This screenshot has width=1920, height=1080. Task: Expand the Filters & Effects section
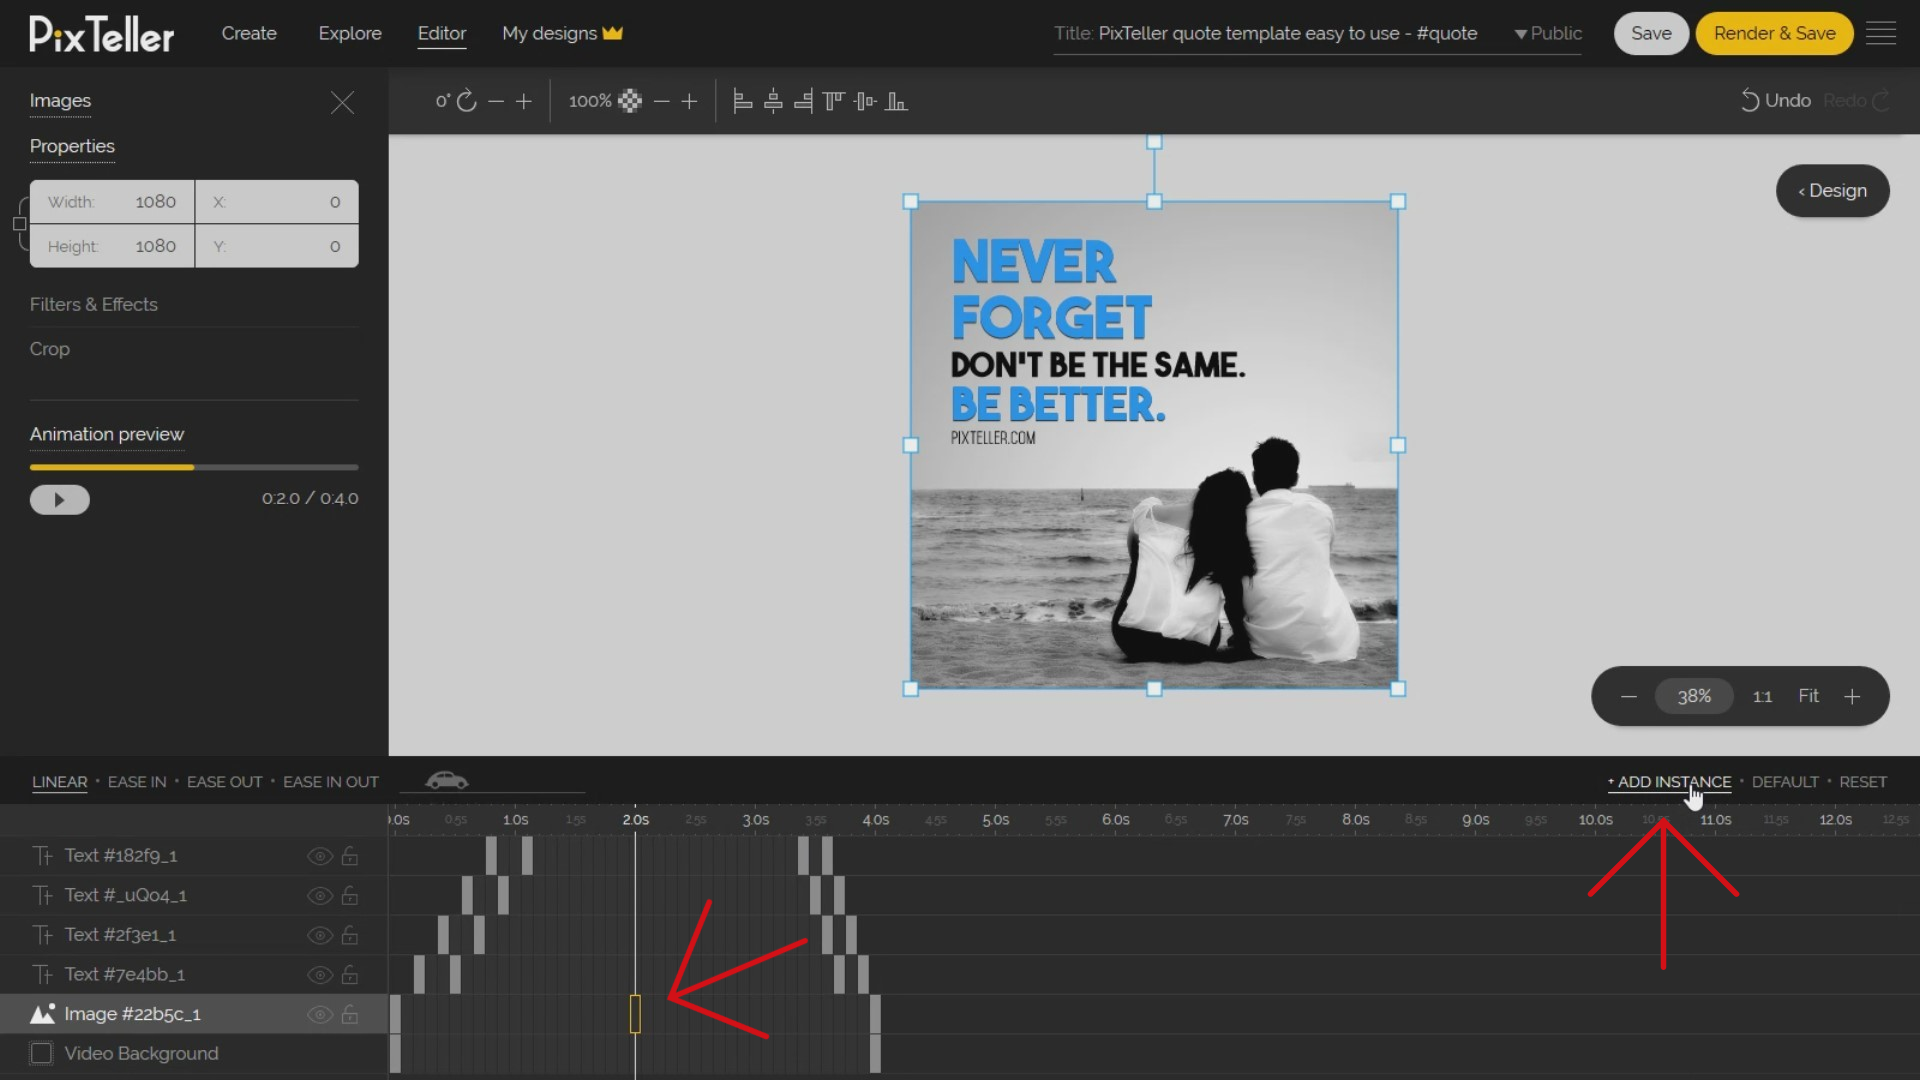point(94,303)
